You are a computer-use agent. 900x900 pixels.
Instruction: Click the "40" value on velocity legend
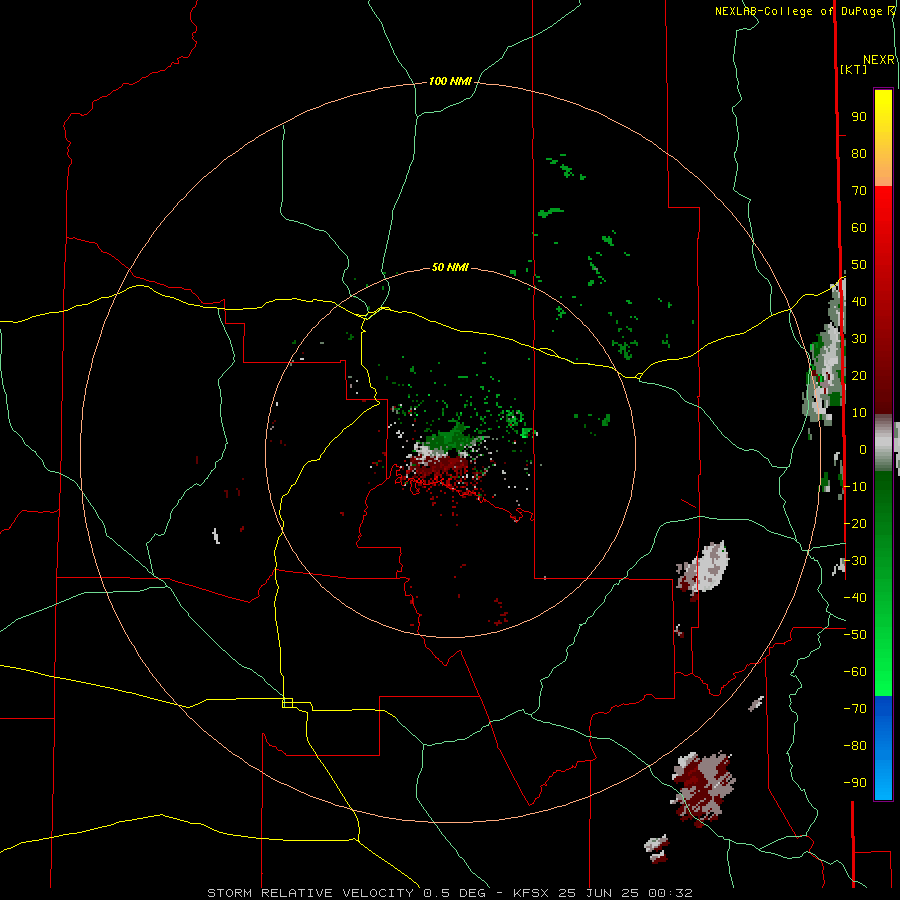[x=859, y=301]
